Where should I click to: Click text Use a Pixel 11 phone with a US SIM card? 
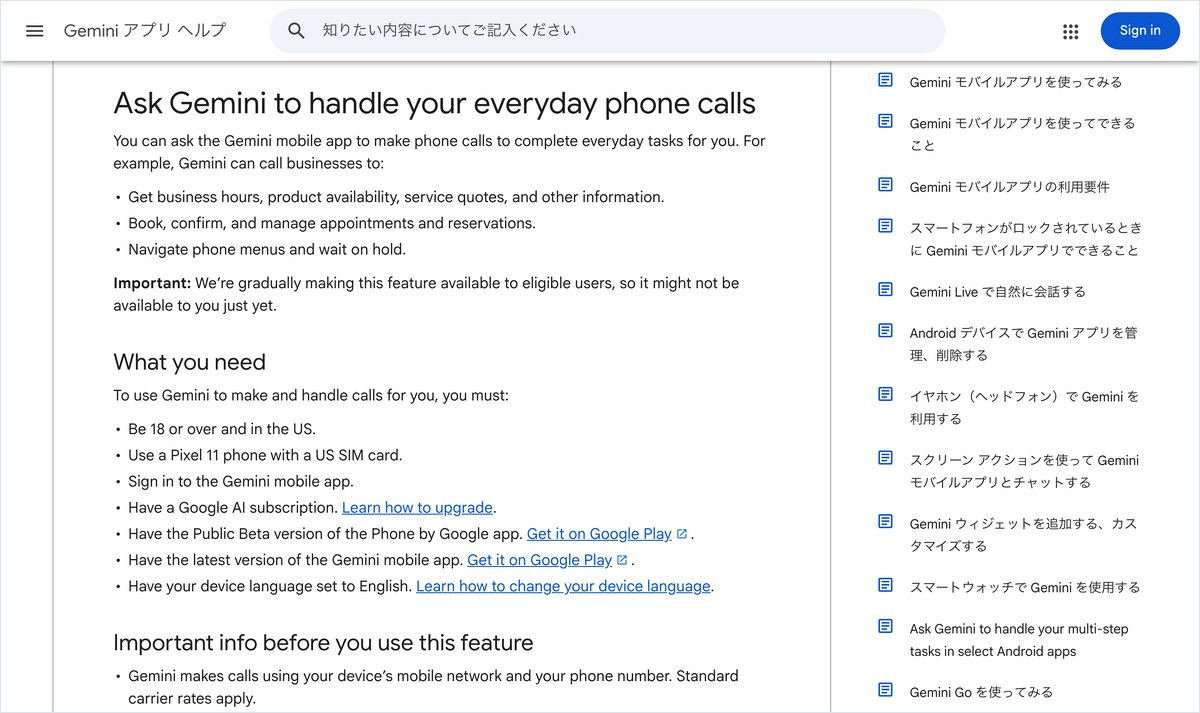265,456
